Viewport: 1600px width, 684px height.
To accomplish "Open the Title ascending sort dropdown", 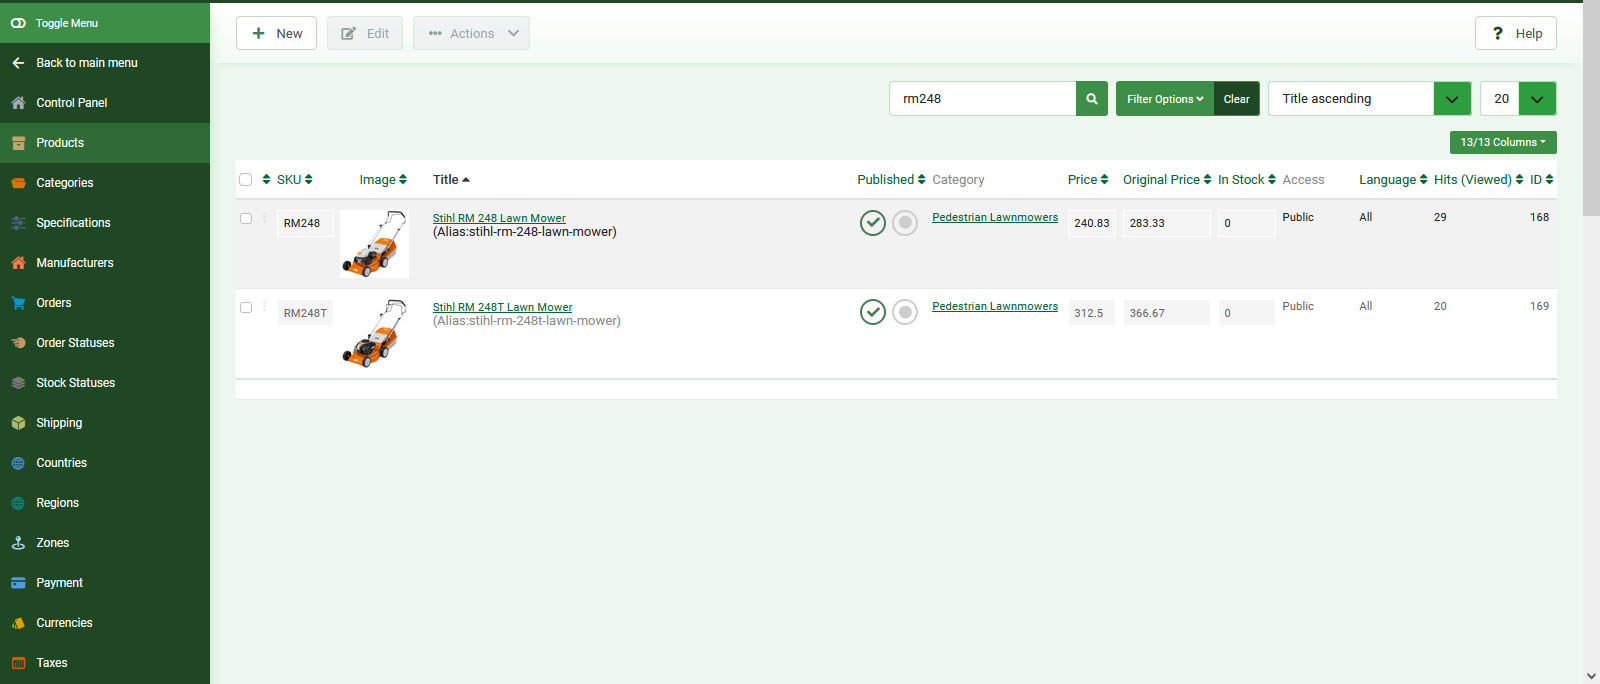I will pos(1369,99).
